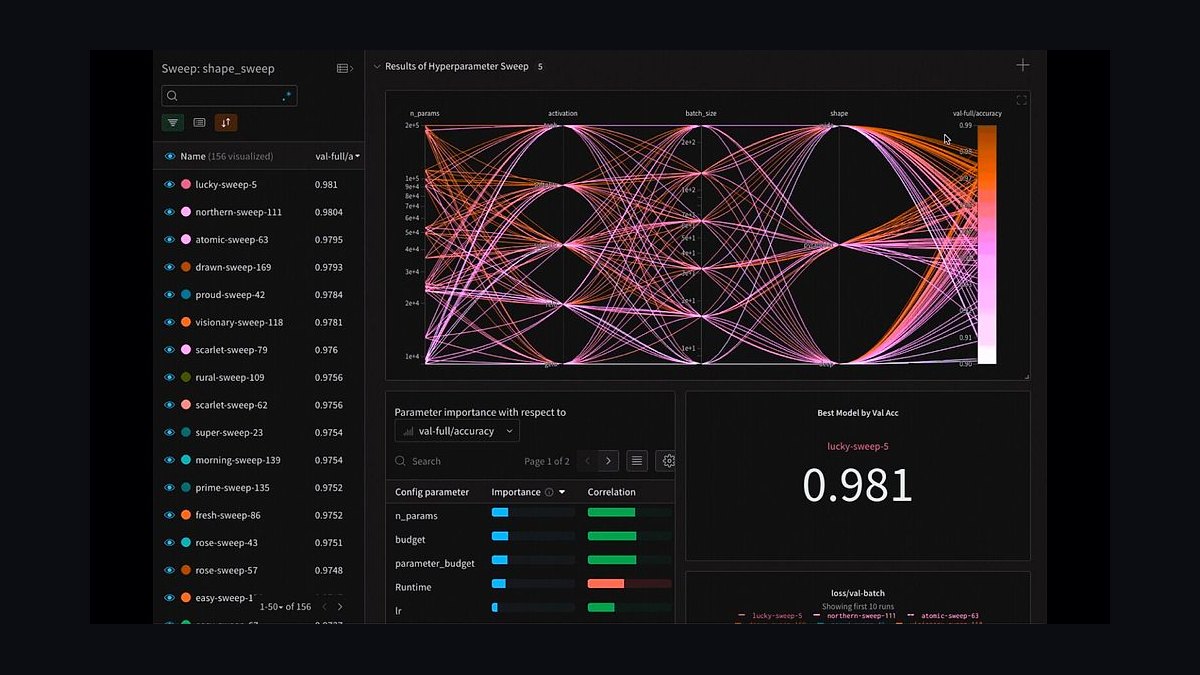Open parameter importance settings gear
Screen dimensions: 1200x675
point(668,461)
